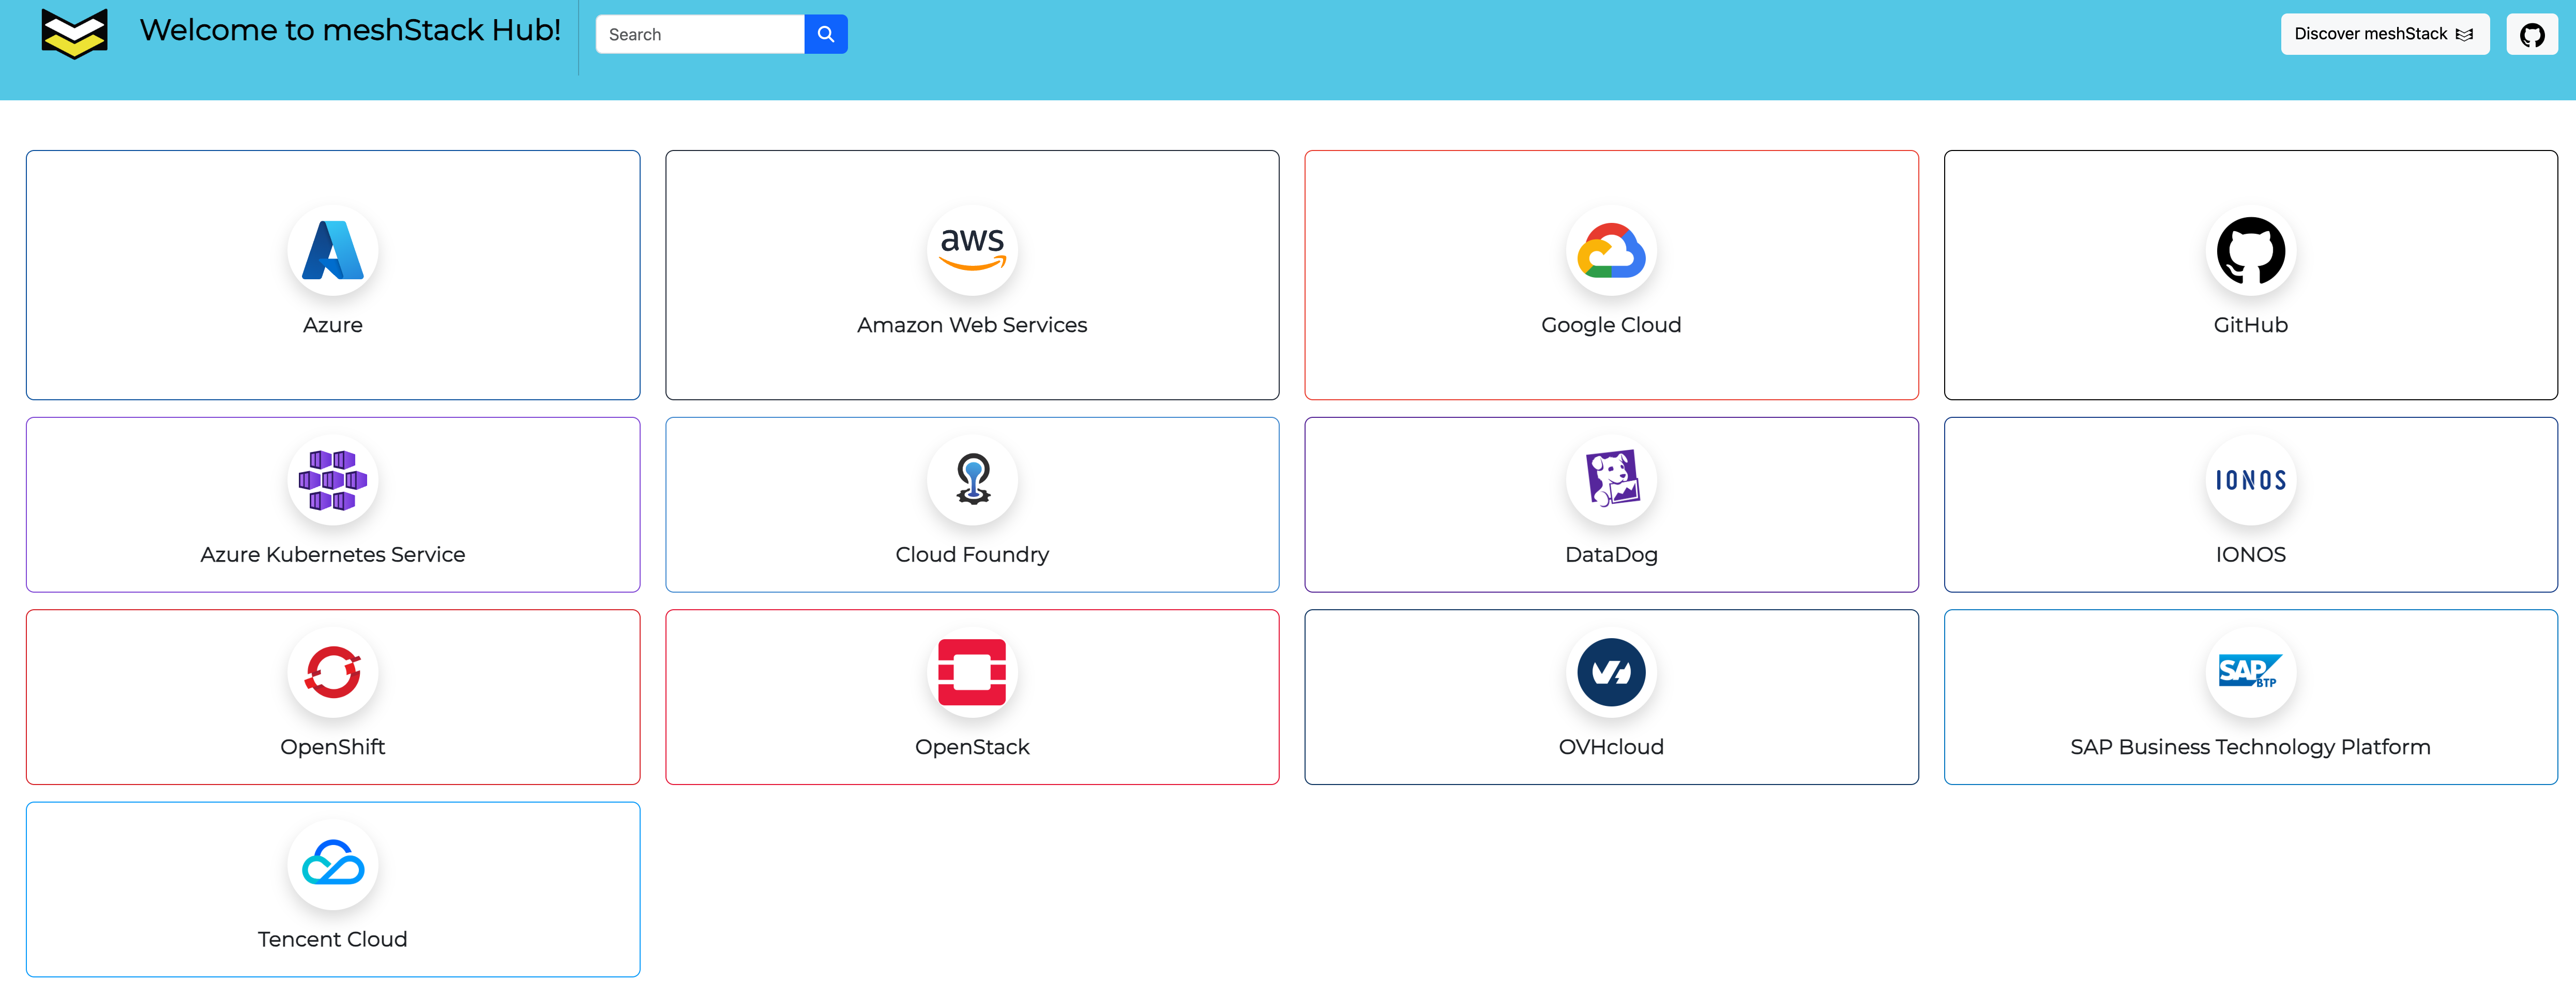Click the IONOS logo icon
The width and height of the screenshot is (2576, 995).
[x=2250, y=480]
